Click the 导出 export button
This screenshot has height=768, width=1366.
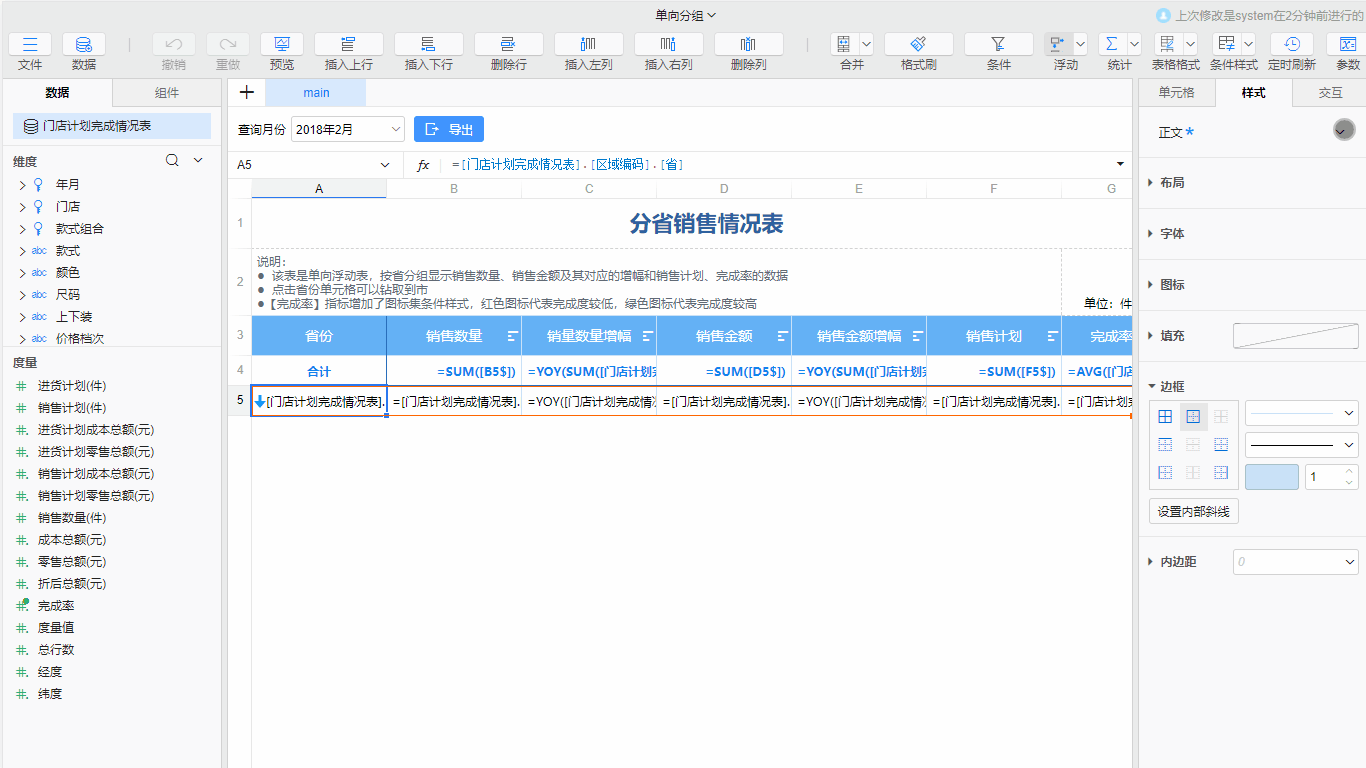click(449, 129)
